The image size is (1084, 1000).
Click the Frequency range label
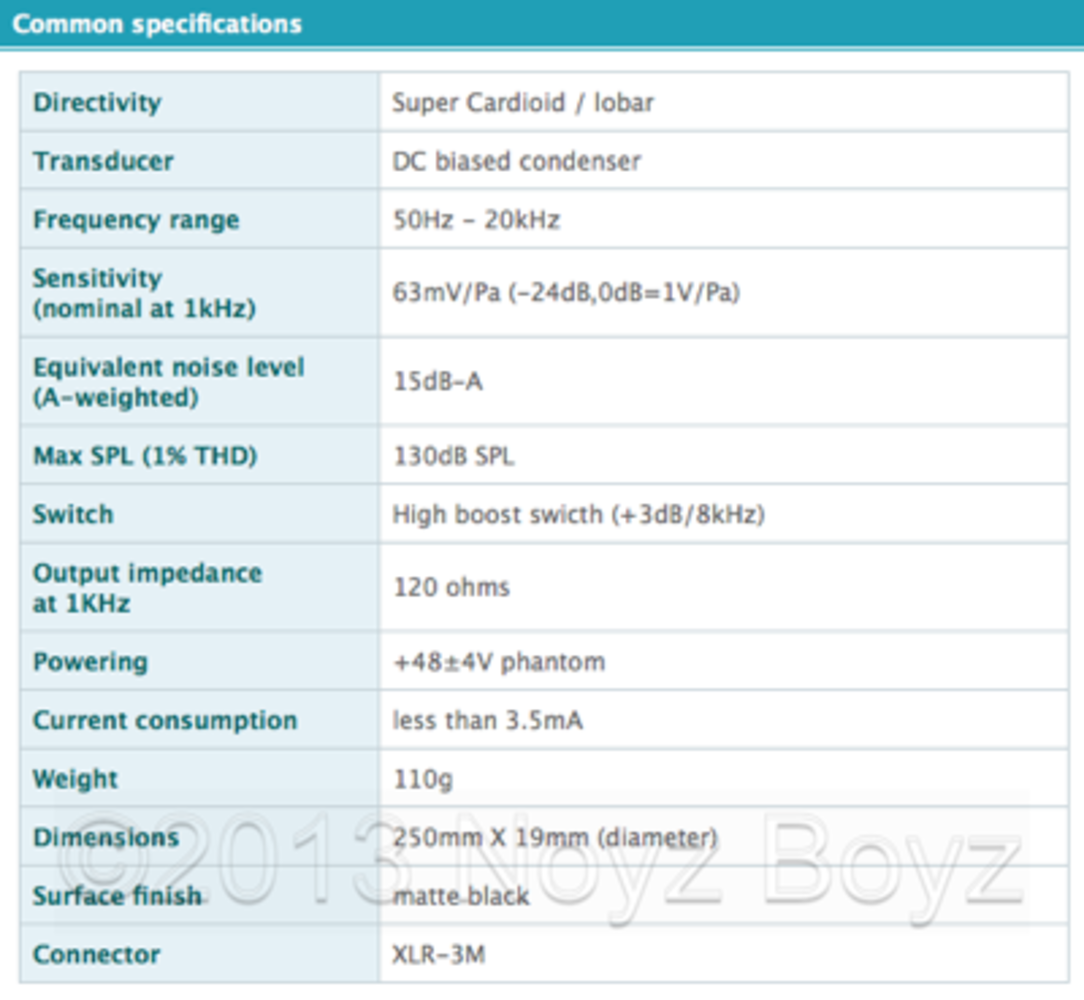tap(136, 220)
